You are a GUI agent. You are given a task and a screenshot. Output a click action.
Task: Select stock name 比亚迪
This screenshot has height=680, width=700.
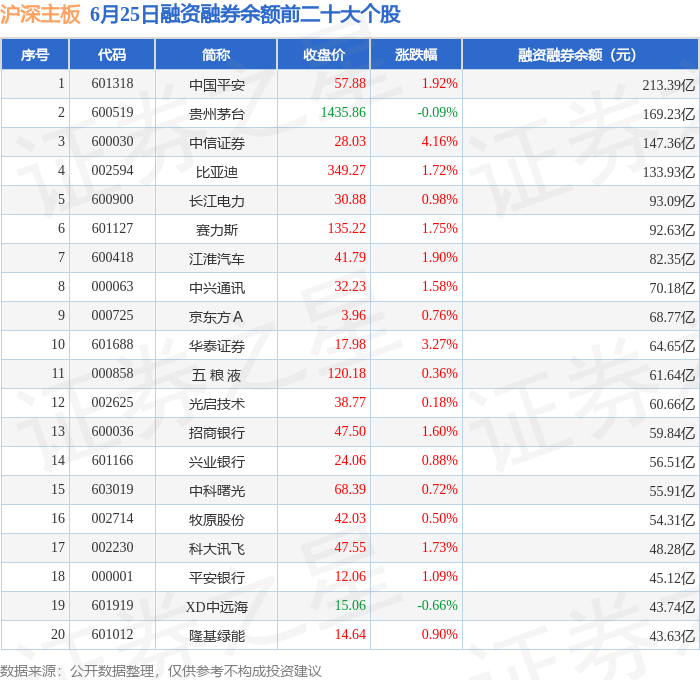pos(217,172)
